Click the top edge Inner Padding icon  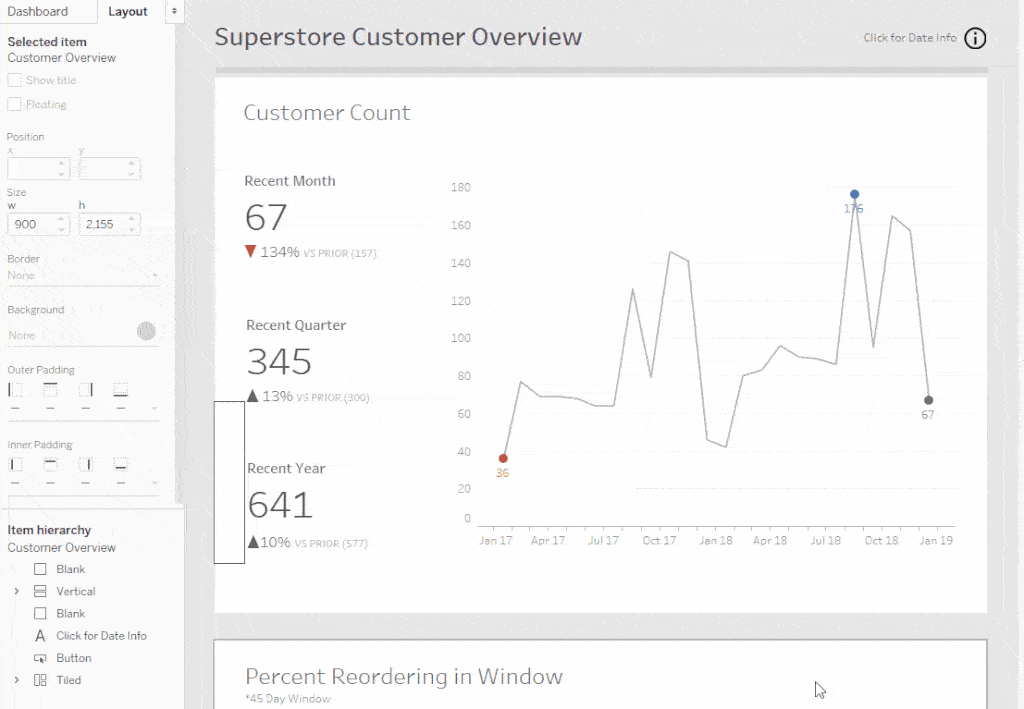(50, 464)
